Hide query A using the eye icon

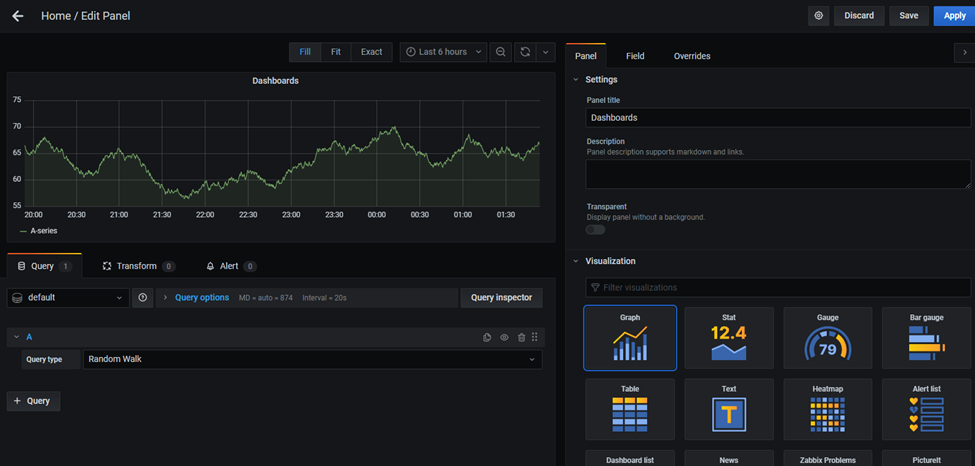pyautogui.click(x=504, y=338)
